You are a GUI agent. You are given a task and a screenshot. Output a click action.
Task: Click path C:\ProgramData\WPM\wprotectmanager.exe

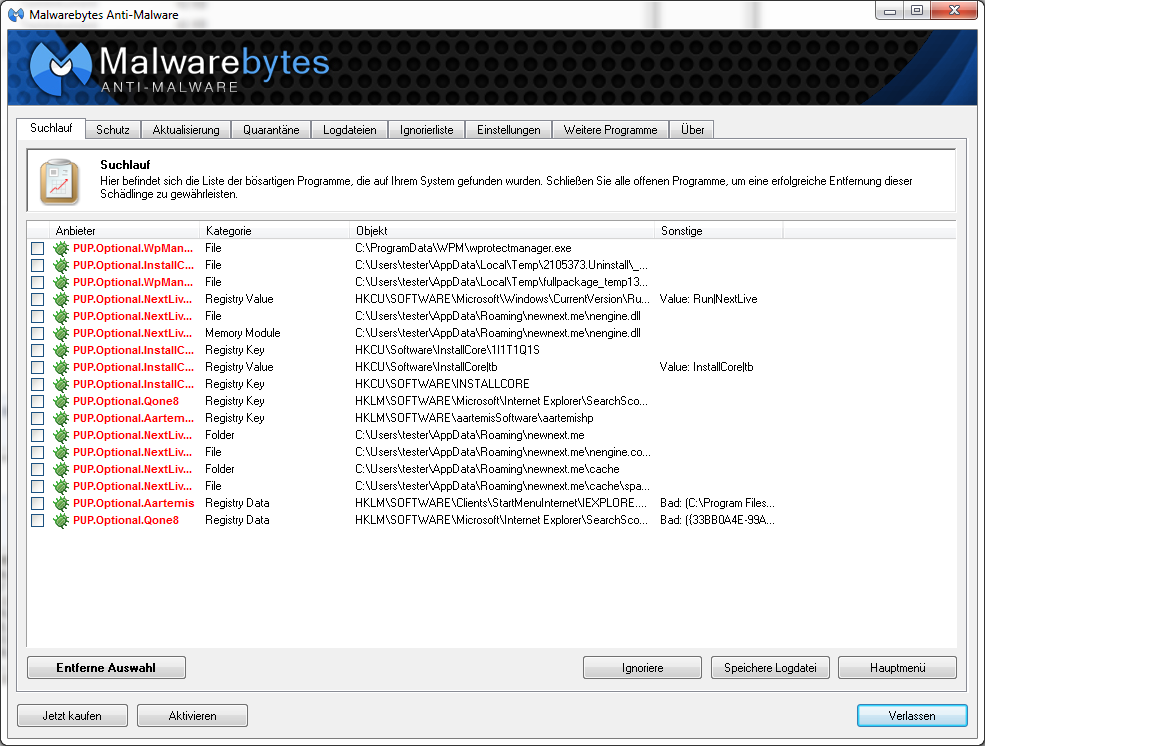[463, 248]
